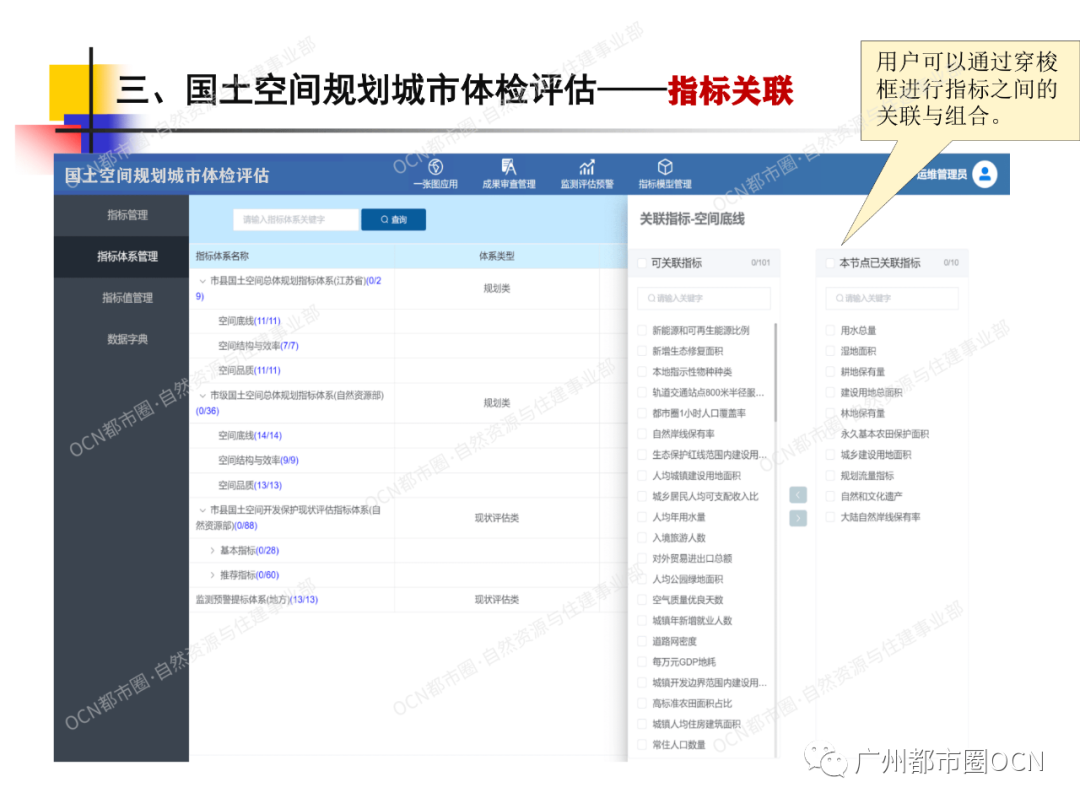Image resolution: width=1080 pixels, height=809 pixels.
Task: Select the 指标体系管理 sidebar item
Action: 122,256
